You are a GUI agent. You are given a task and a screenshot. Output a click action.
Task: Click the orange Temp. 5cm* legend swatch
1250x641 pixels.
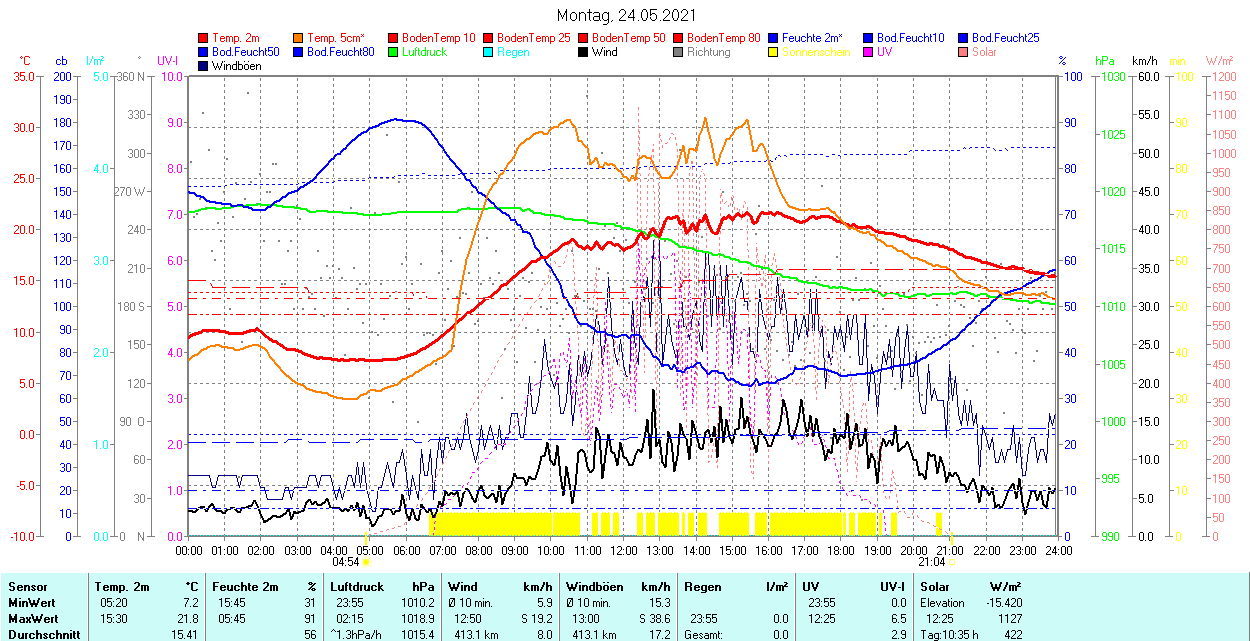coord(299,38)
